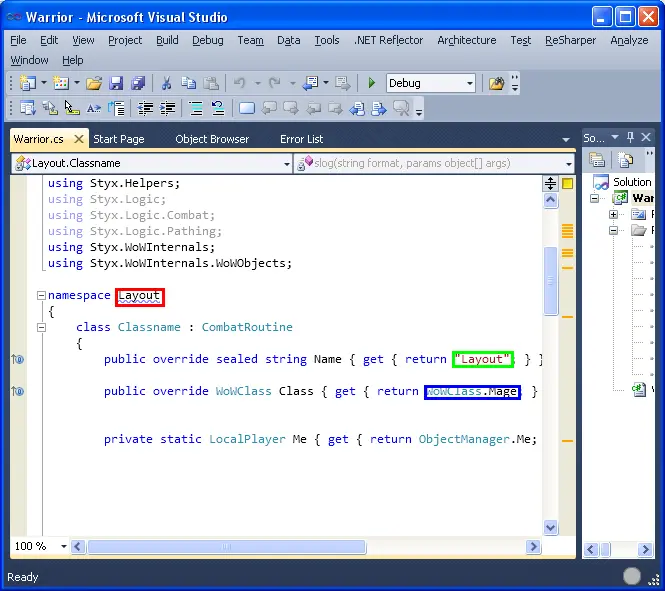
Task: Comment out the selected lines icon
Action: point(196,109)
